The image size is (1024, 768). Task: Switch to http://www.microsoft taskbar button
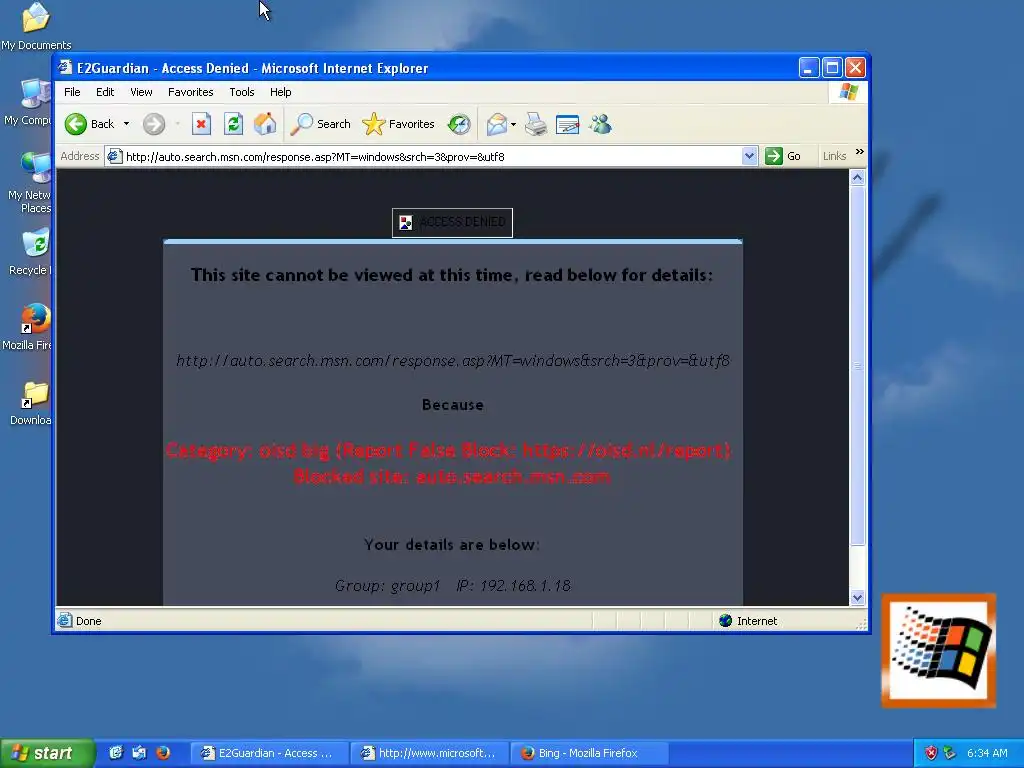tap(430, 753)
